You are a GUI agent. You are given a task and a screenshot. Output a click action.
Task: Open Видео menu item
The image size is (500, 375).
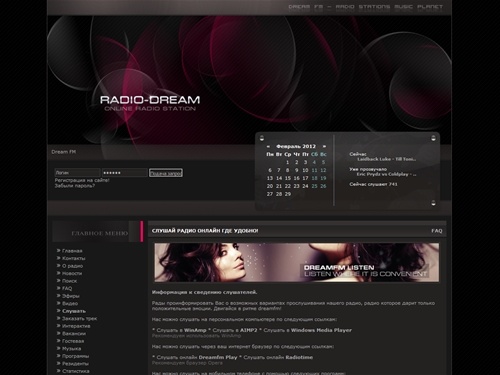pyautogui.click(x=70, y=303)
